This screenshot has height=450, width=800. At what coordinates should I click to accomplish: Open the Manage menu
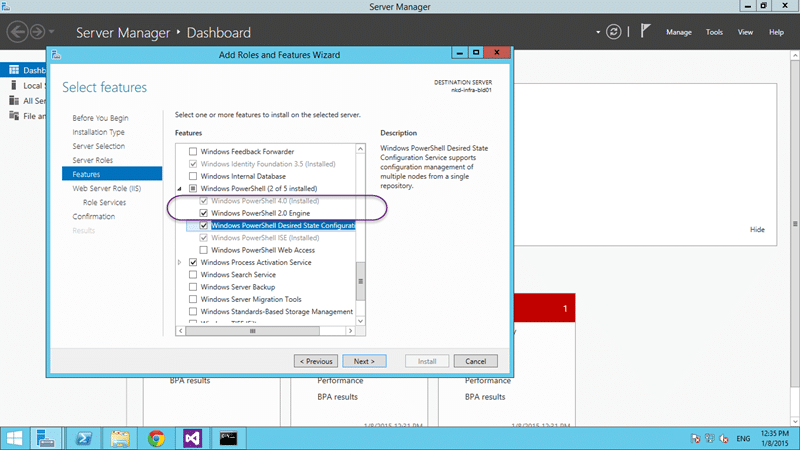tap(679, 32)
